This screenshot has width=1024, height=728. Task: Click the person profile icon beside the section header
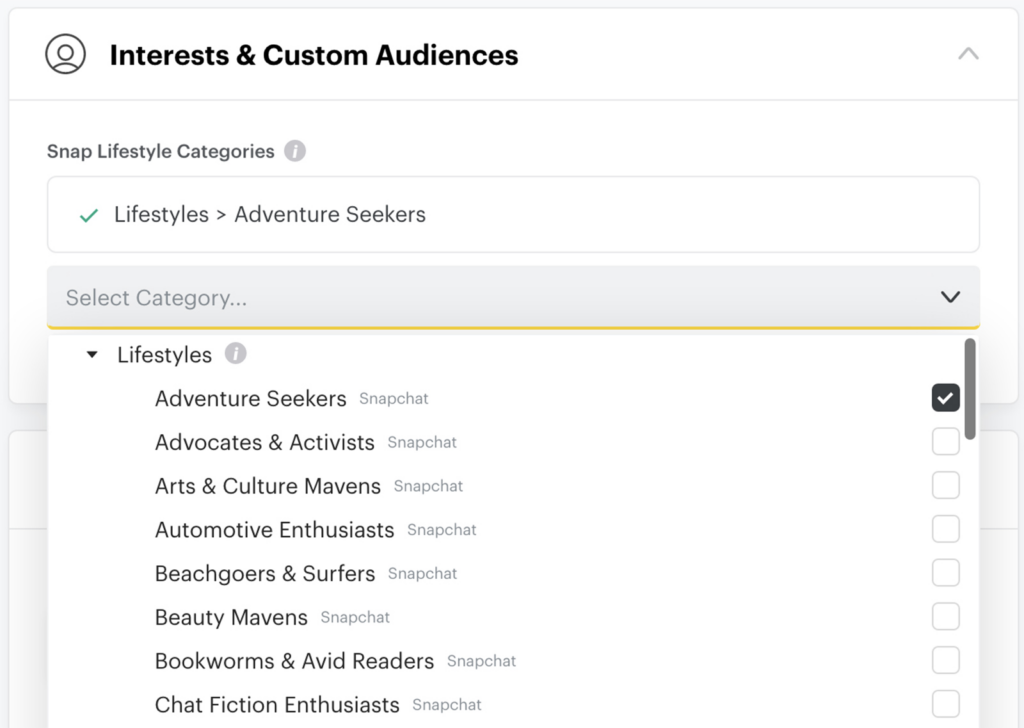click(64, 55)
